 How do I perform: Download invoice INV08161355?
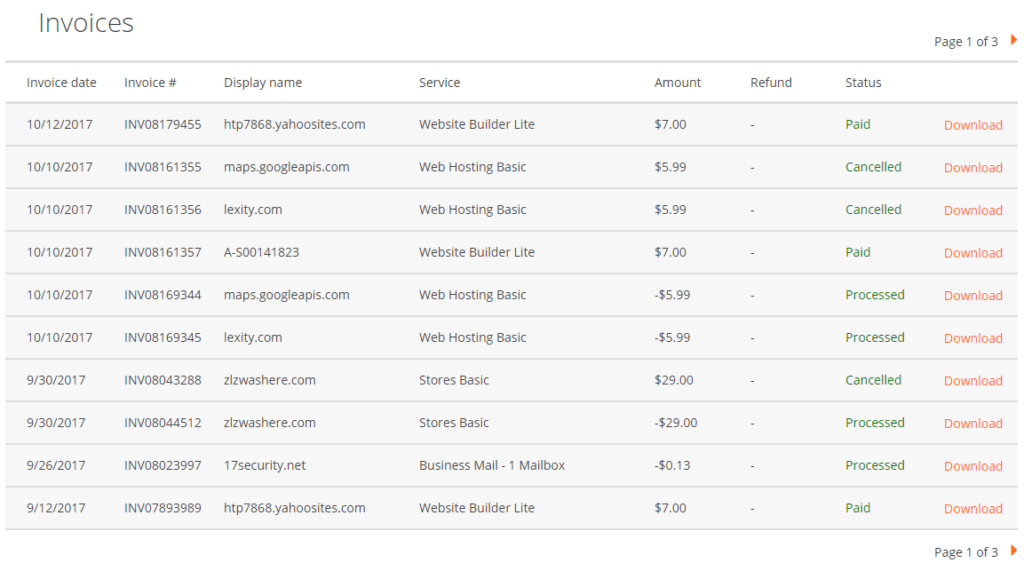click(972, 168)
